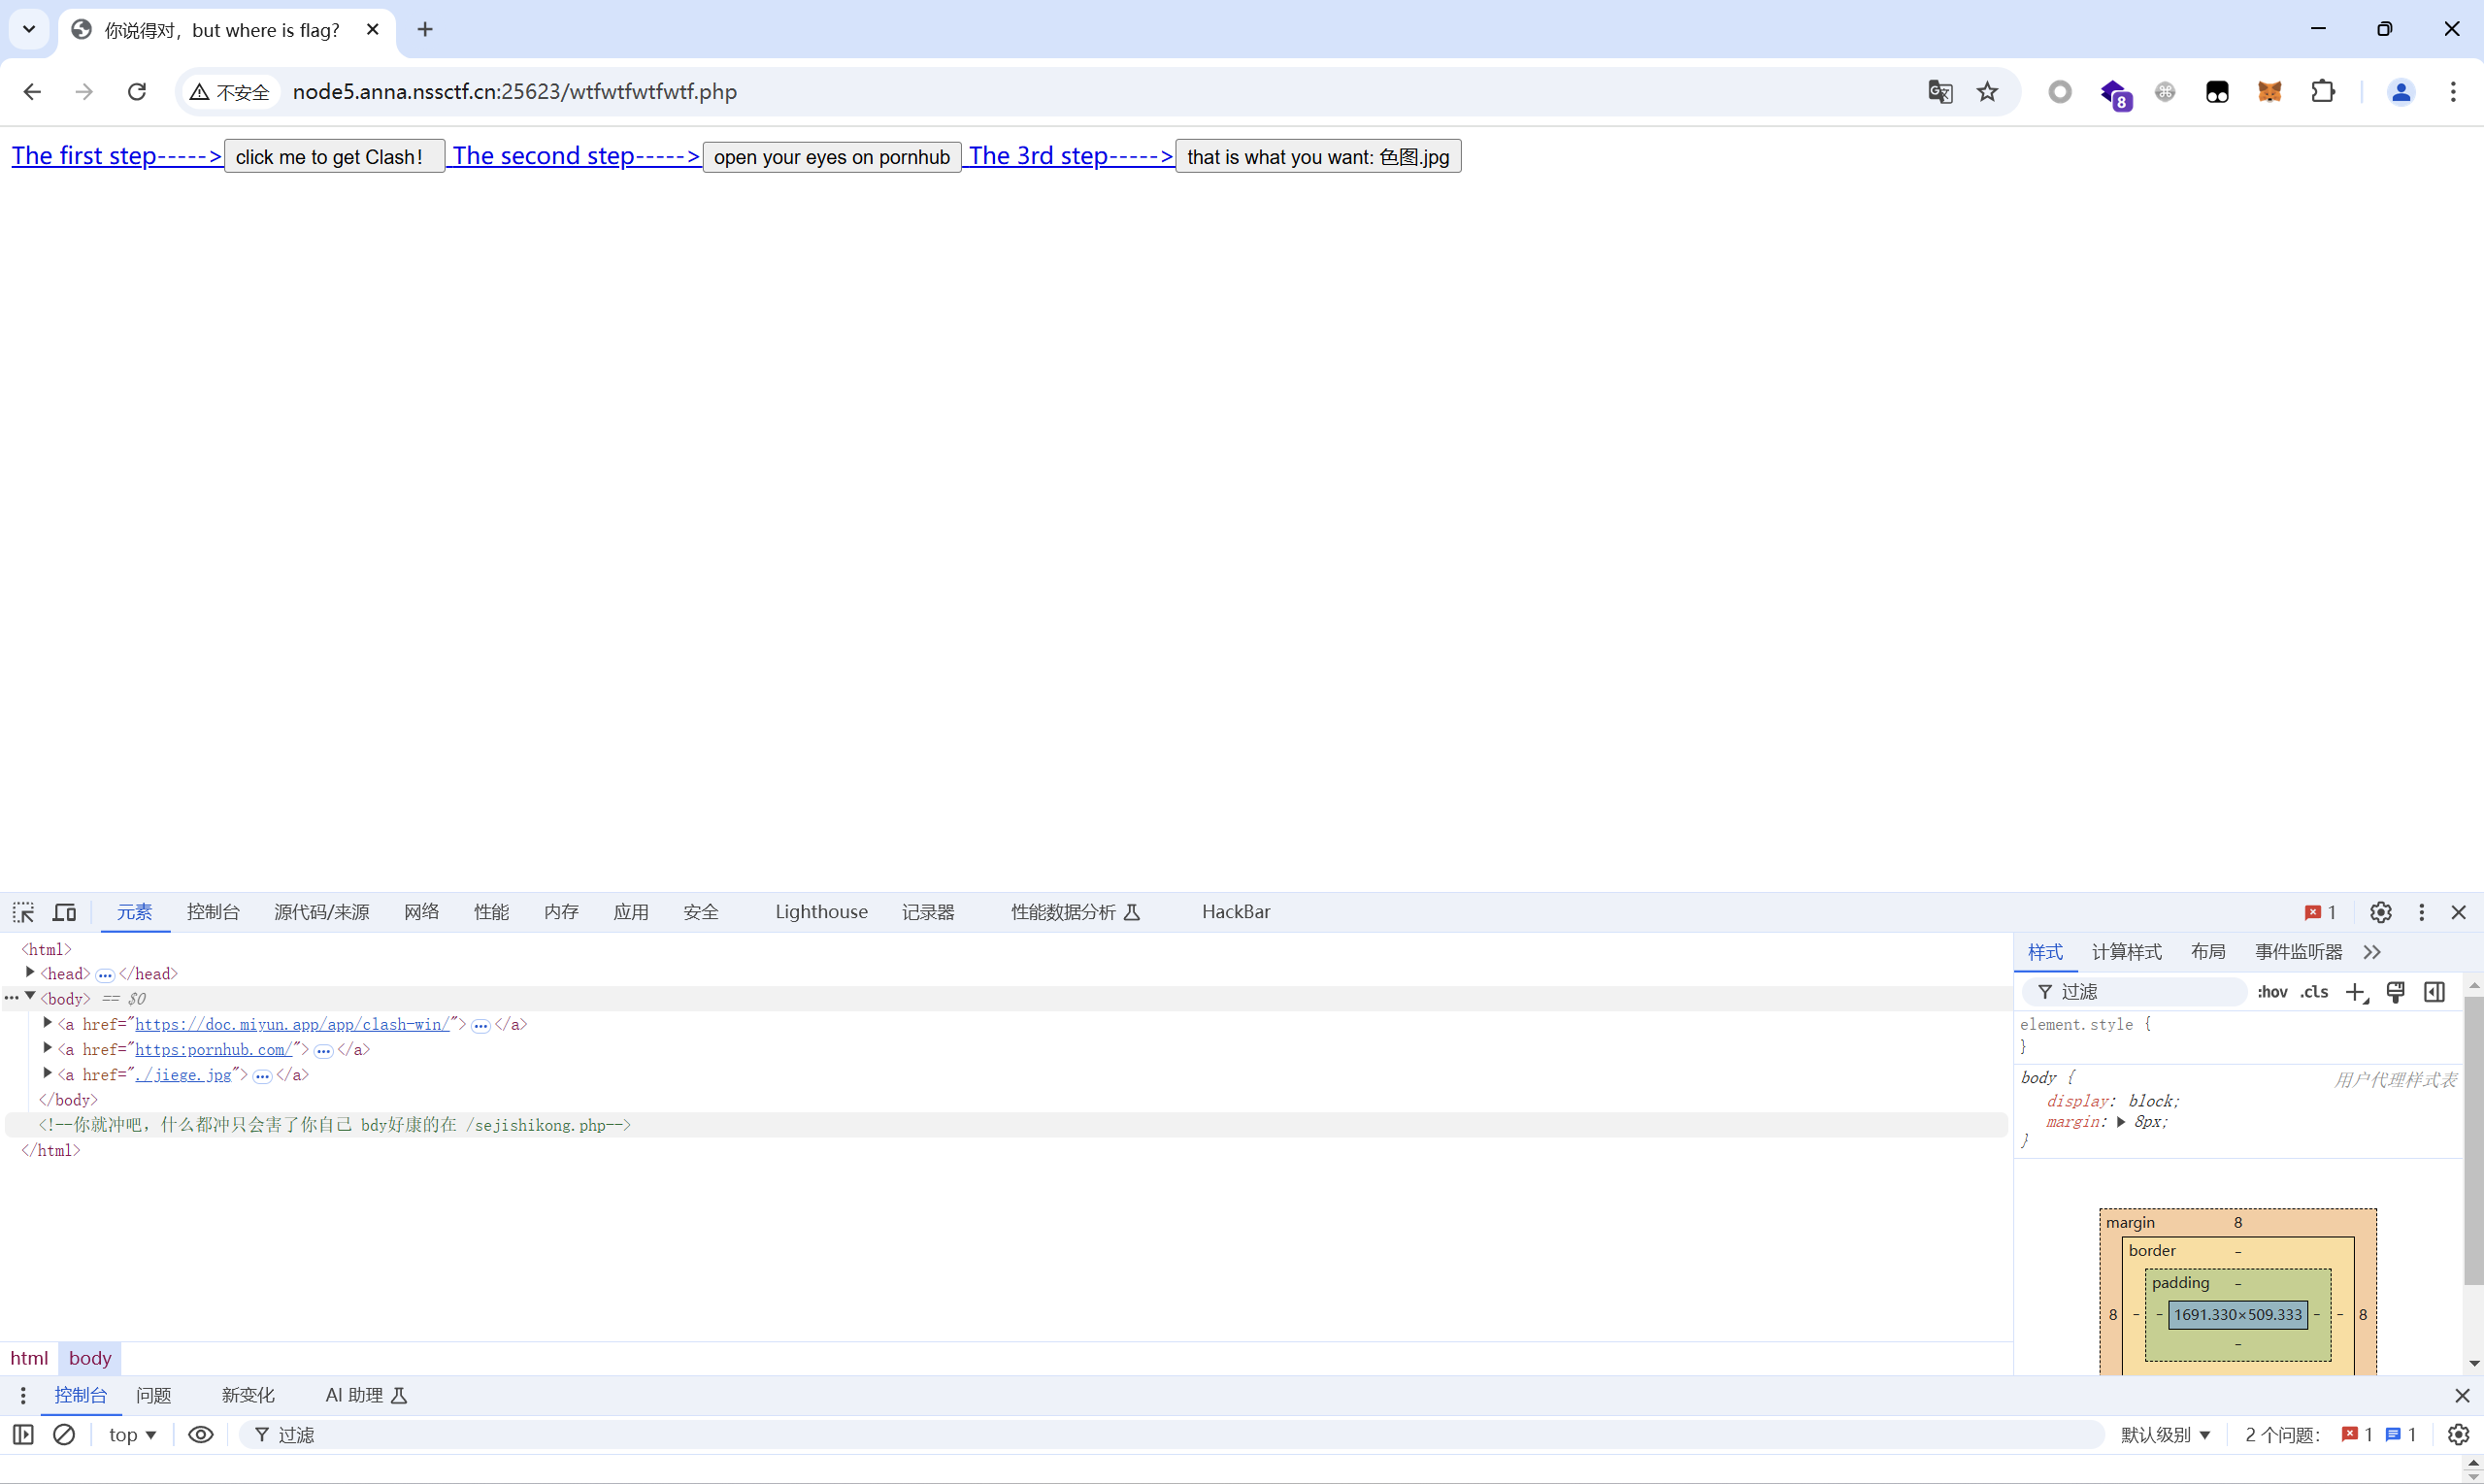Open a new browser tab
Image resolution: width=2484 pixels, height=1484 pixels.
(425, 29)
